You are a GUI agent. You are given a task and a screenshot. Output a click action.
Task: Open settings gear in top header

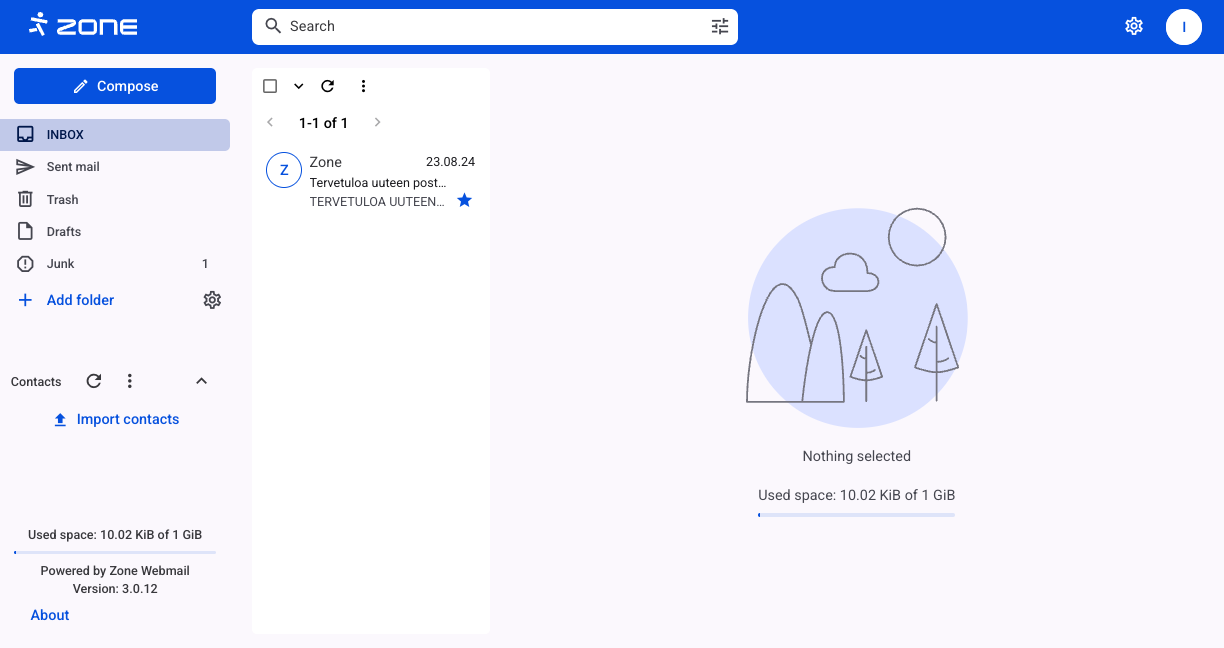[1134, 27]
